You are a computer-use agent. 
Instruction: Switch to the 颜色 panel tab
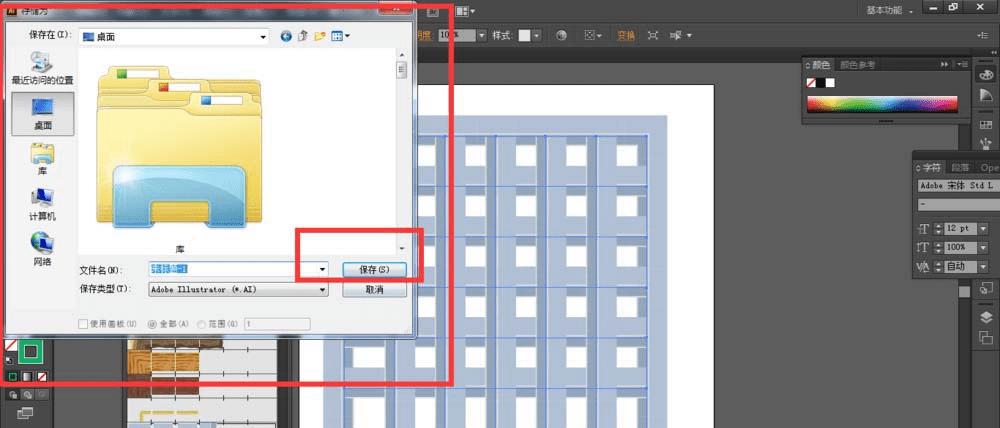(x=821, y=65)
